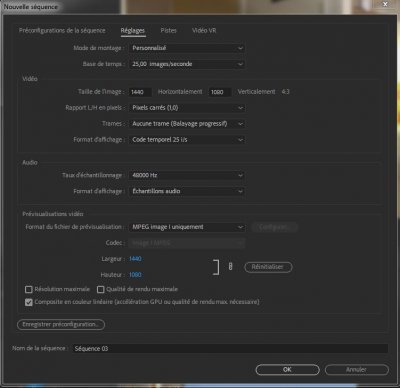The width and height of the screenshot is (400, 388).
Task: Check the Qualité de rendu maximale box
Action: pyautogui.click(x=100, y=289)
